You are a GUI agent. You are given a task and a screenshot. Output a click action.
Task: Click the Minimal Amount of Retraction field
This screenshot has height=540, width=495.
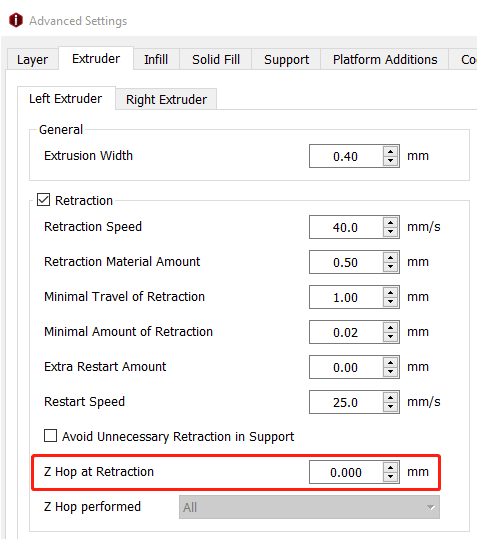346,332
